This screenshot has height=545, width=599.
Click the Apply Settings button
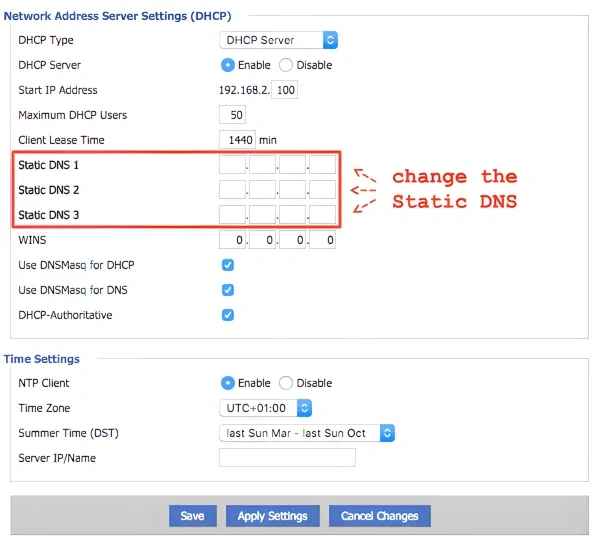273,516
